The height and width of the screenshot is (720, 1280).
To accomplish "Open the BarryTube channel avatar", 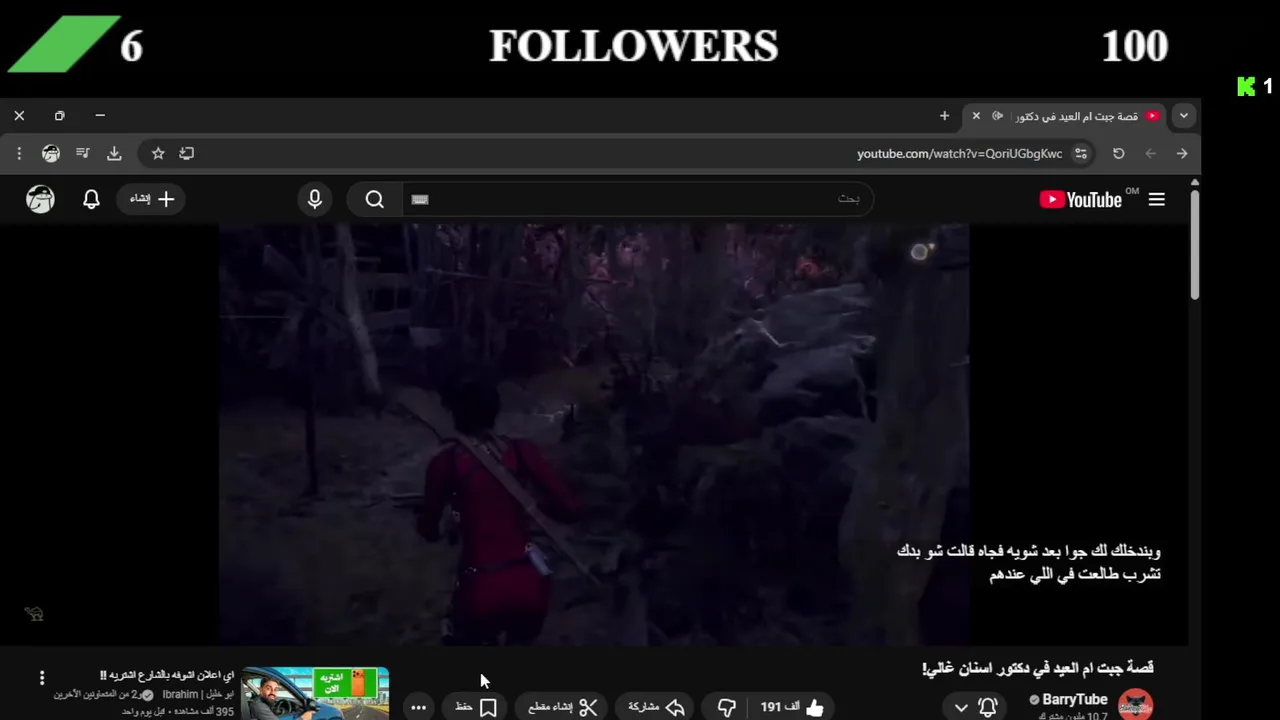I will click(1135, 705).
